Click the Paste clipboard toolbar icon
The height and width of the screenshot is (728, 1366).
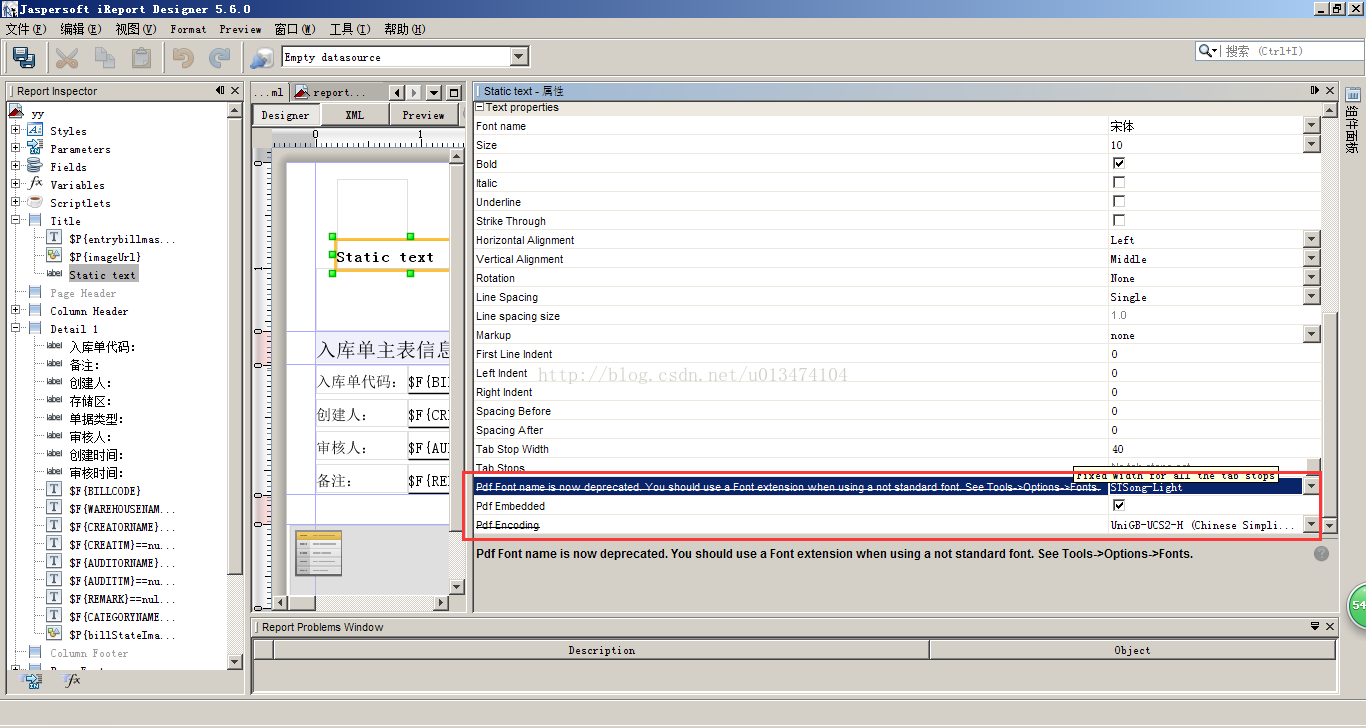coord(142,57)
